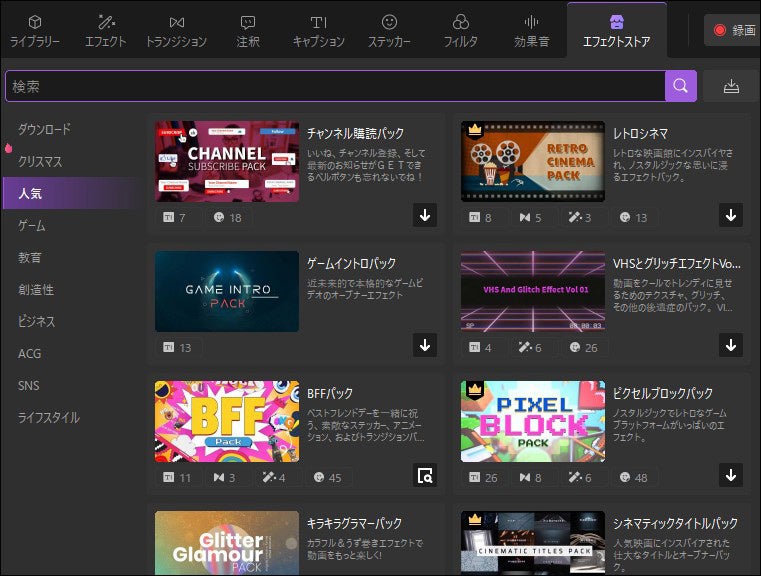The height and width of the screenshot is (576, 761).
Task: Click the VHSとグリッチエフェクト title
Action: [x=677, y=263]
